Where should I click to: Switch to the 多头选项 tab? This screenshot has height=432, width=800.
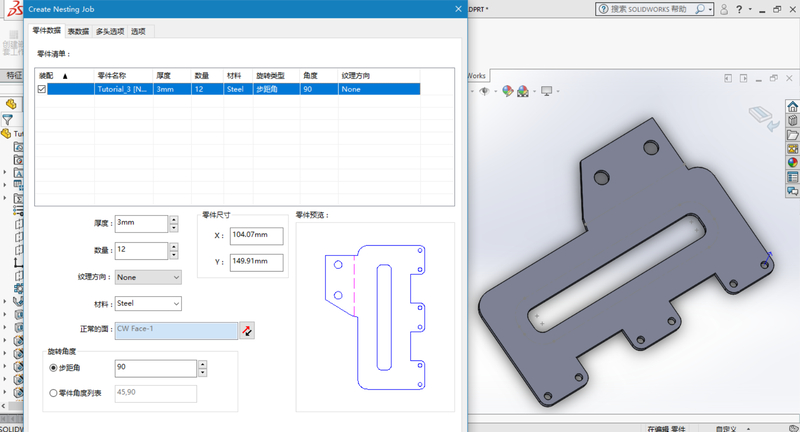110,31
